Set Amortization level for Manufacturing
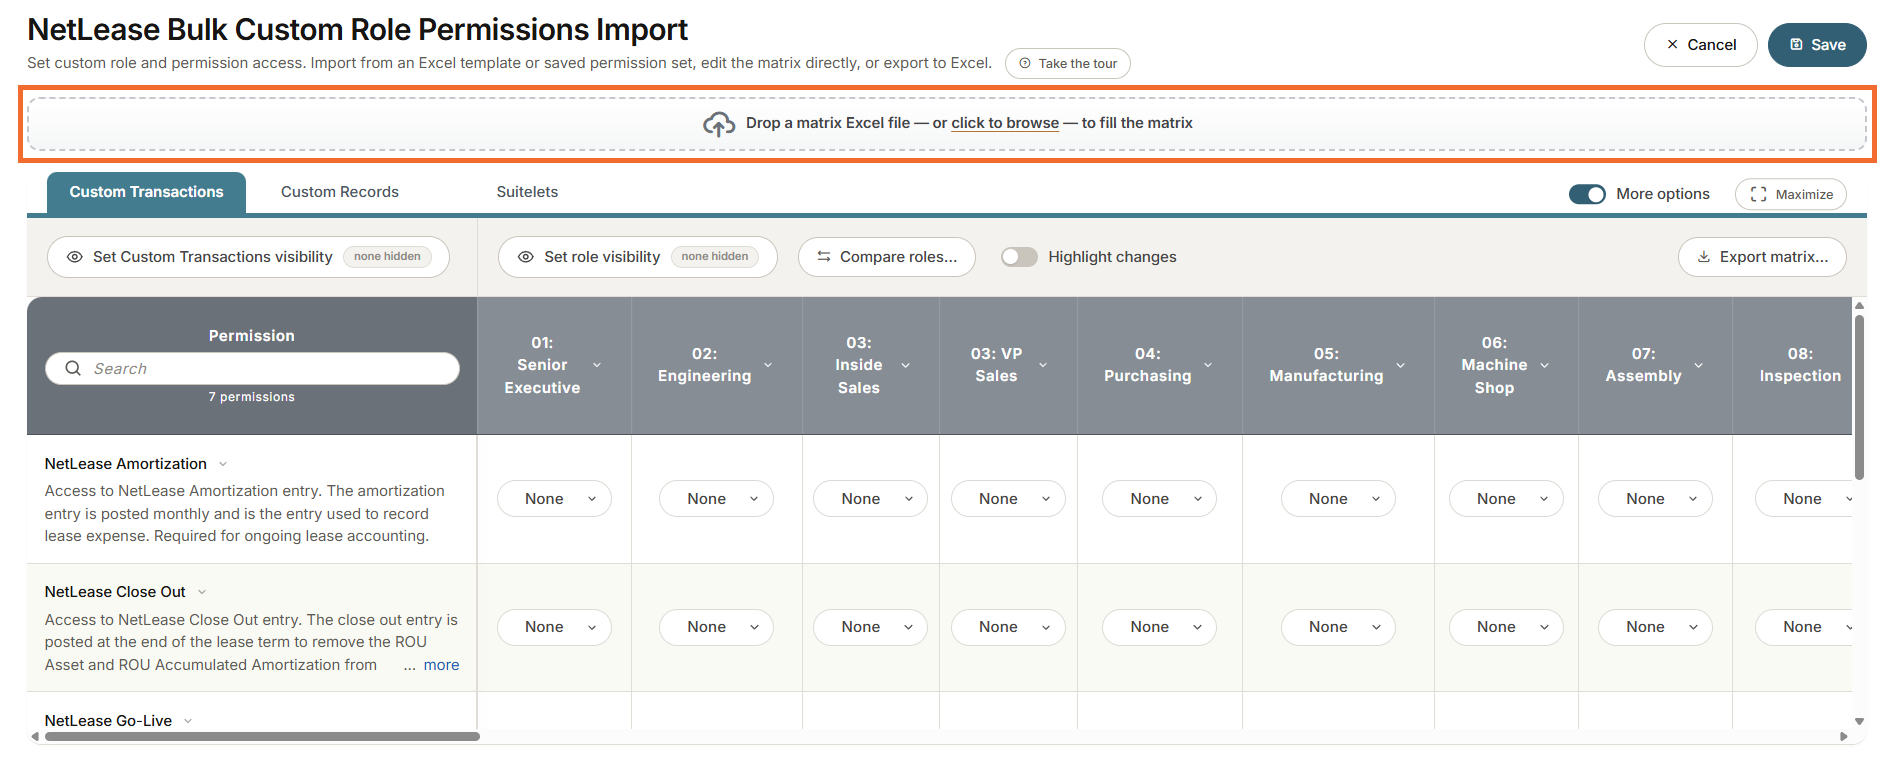 1338,499
